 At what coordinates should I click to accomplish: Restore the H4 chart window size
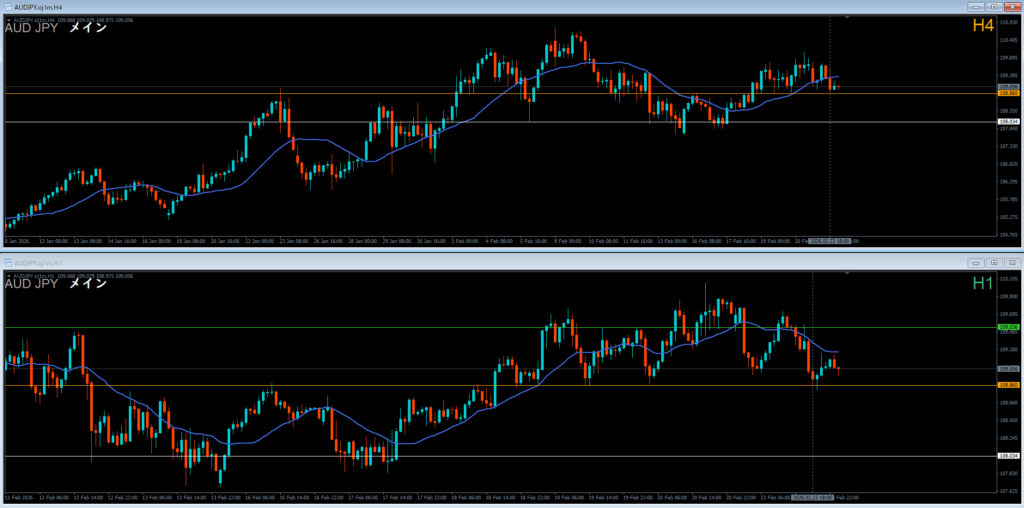tap(995, 7)
